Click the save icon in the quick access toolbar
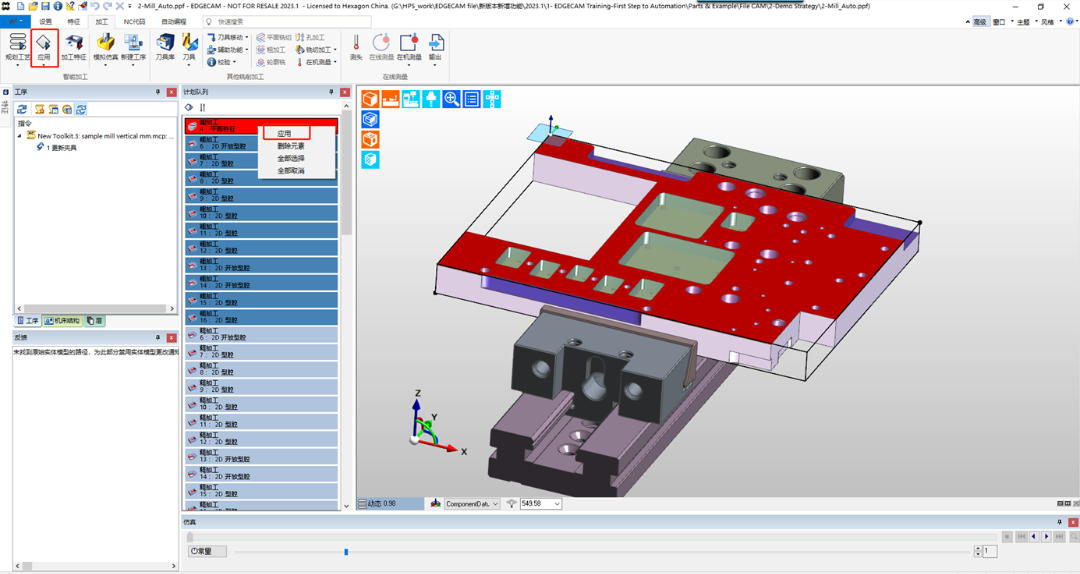This screenshot has height=574, width=1080. (45, 6)
